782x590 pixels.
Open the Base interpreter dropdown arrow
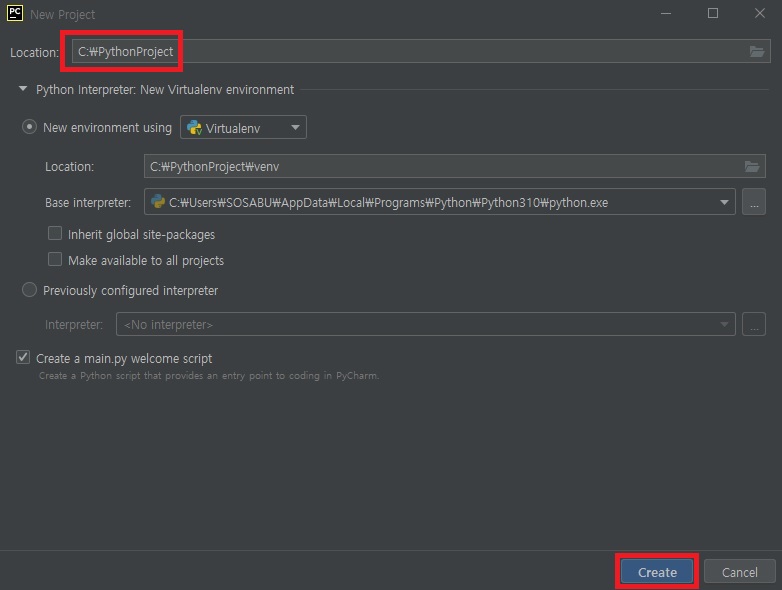pos(724,202)
